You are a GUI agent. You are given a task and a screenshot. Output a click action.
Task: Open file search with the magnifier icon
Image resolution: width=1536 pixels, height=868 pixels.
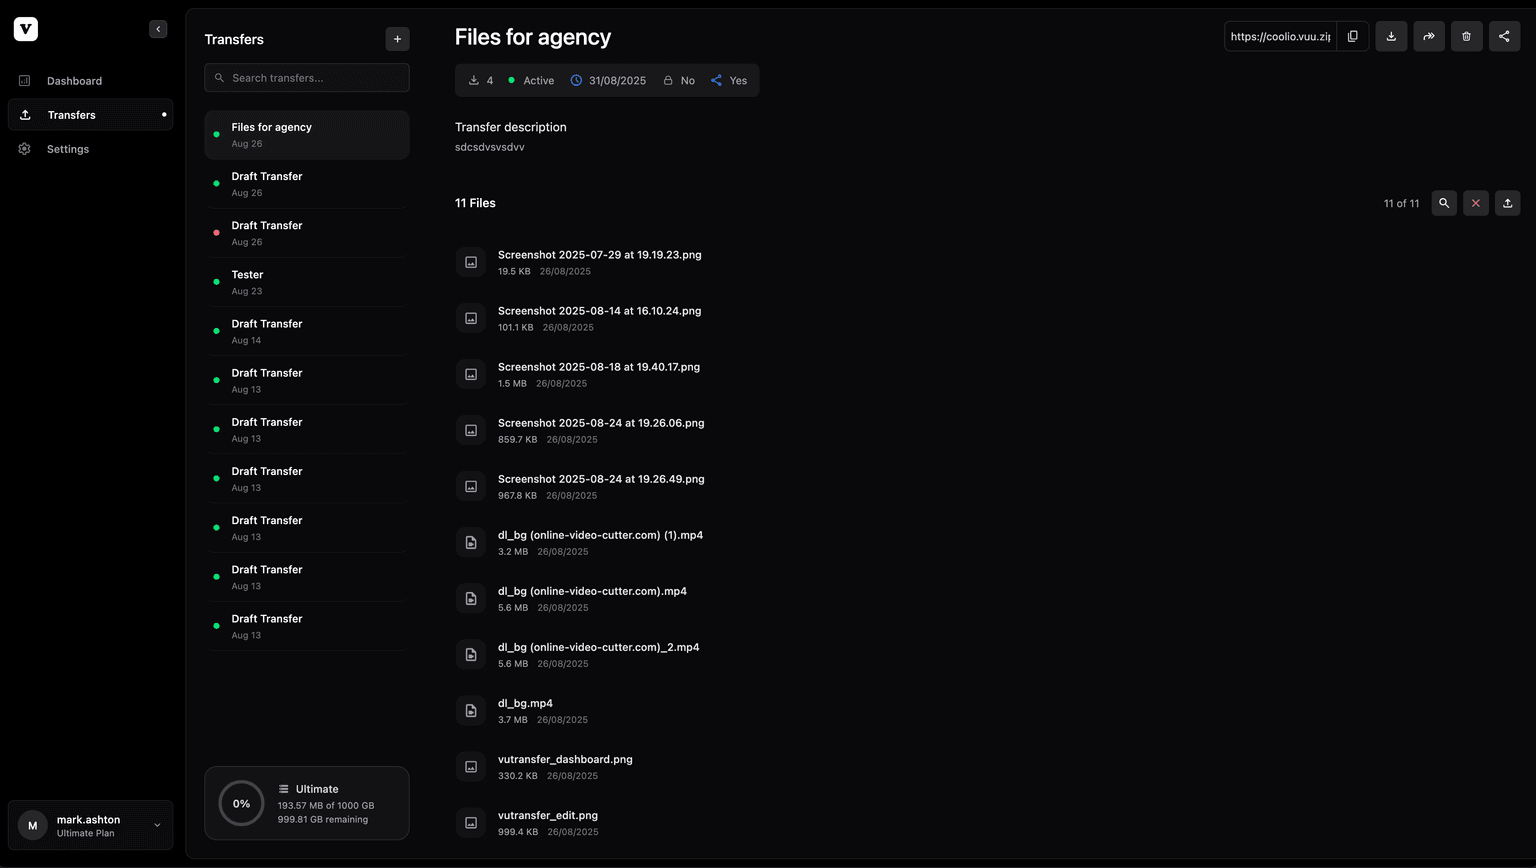tap(1444, 203)
